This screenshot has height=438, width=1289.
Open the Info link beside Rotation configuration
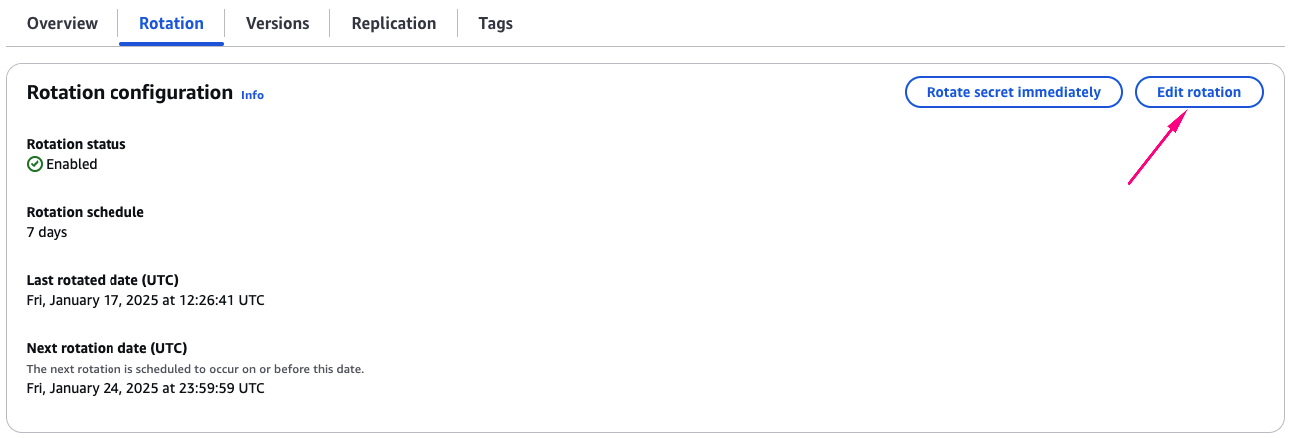click(252, 95)
